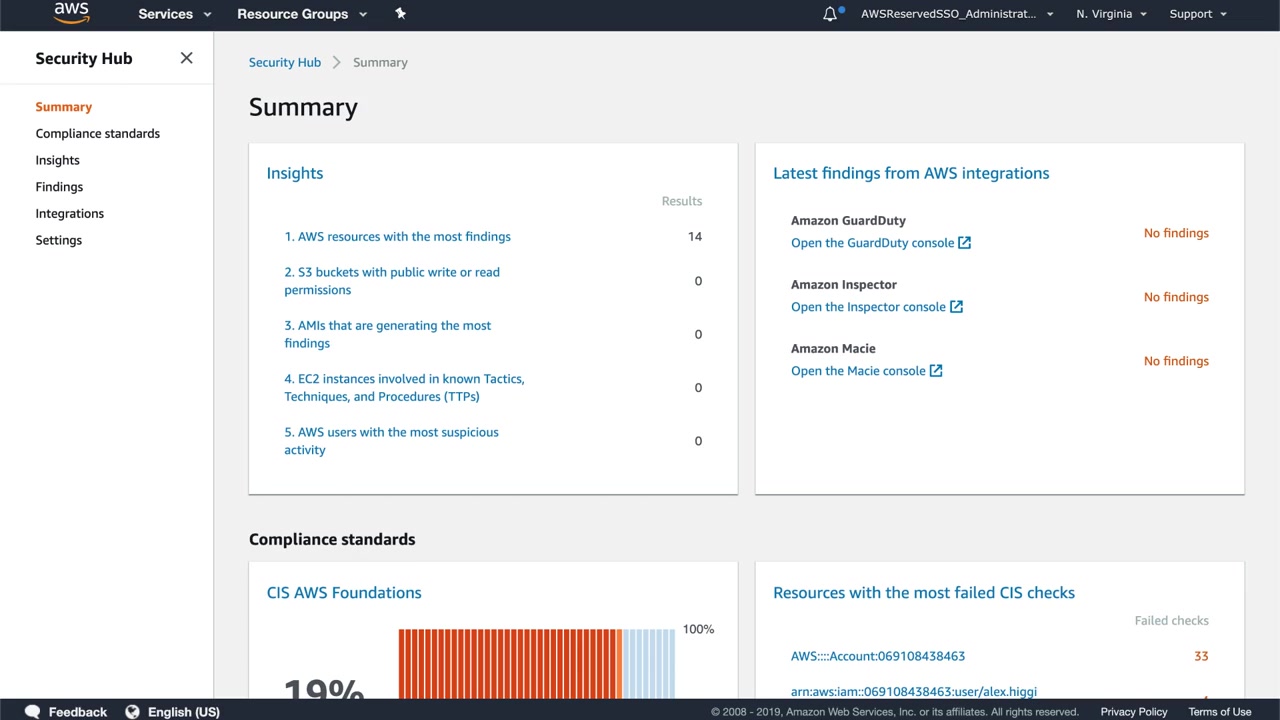Click the Security Hub breadcrumb link
The width and height of the screenshot is (1280, 720).
tap(285, 62)
